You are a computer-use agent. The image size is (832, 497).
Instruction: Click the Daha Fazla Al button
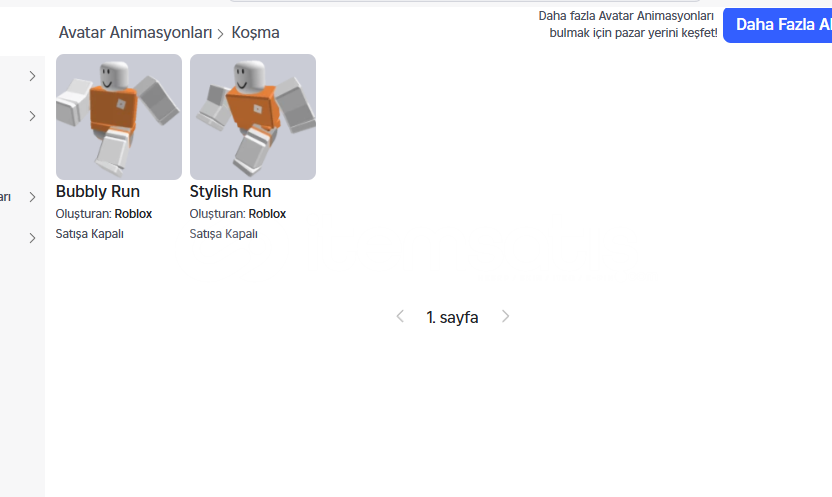point(778,25)
